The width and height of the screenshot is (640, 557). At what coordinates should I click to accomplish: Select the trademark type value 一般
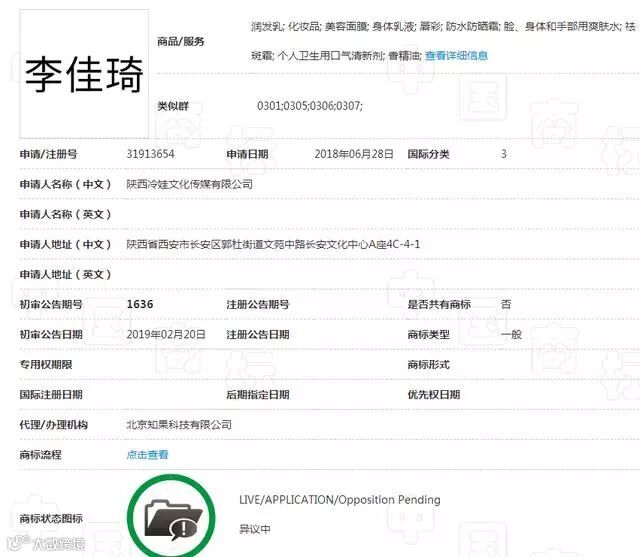[x=511, y=334]
